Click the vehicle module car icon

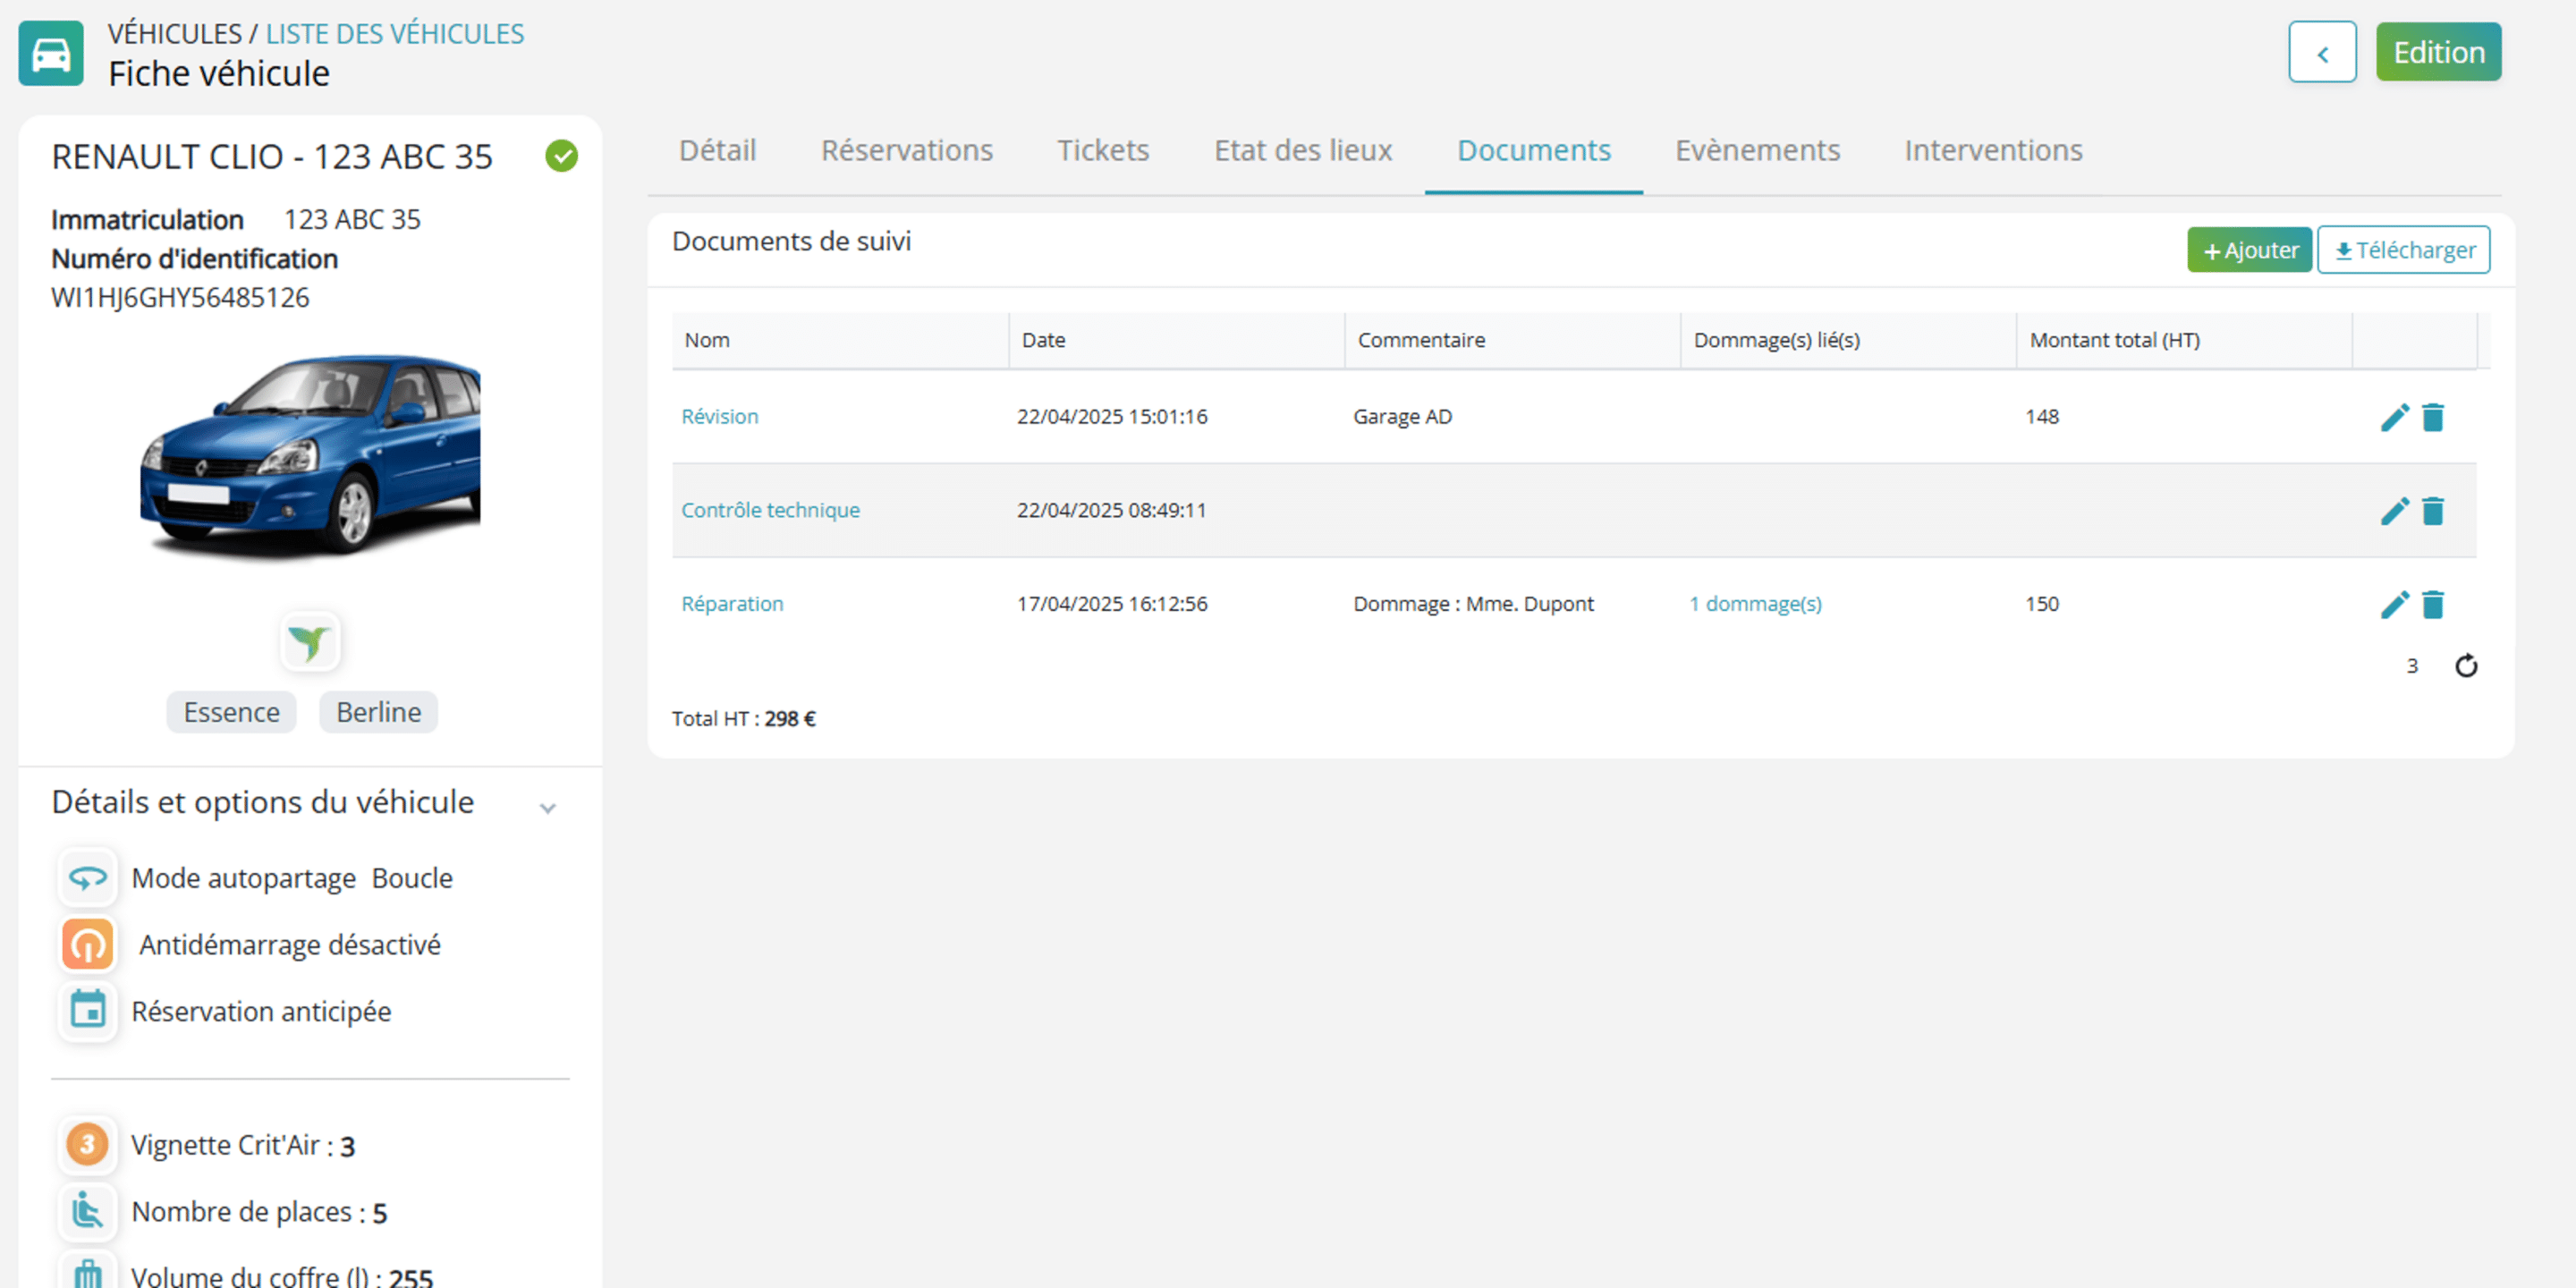[51, 53]
